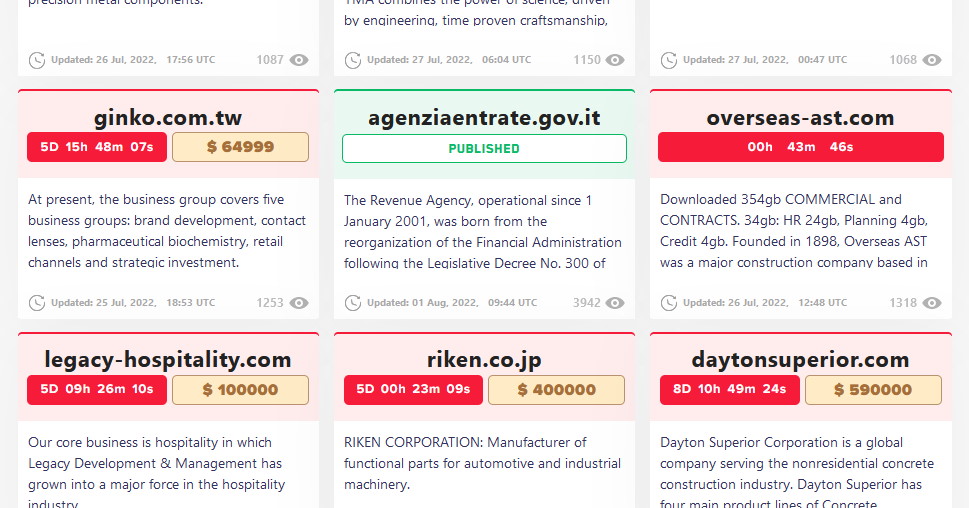Click the $ 590000 price on daytonsuperior.com
The width and height of the screenshot is (969, 508).
[873, 390]
